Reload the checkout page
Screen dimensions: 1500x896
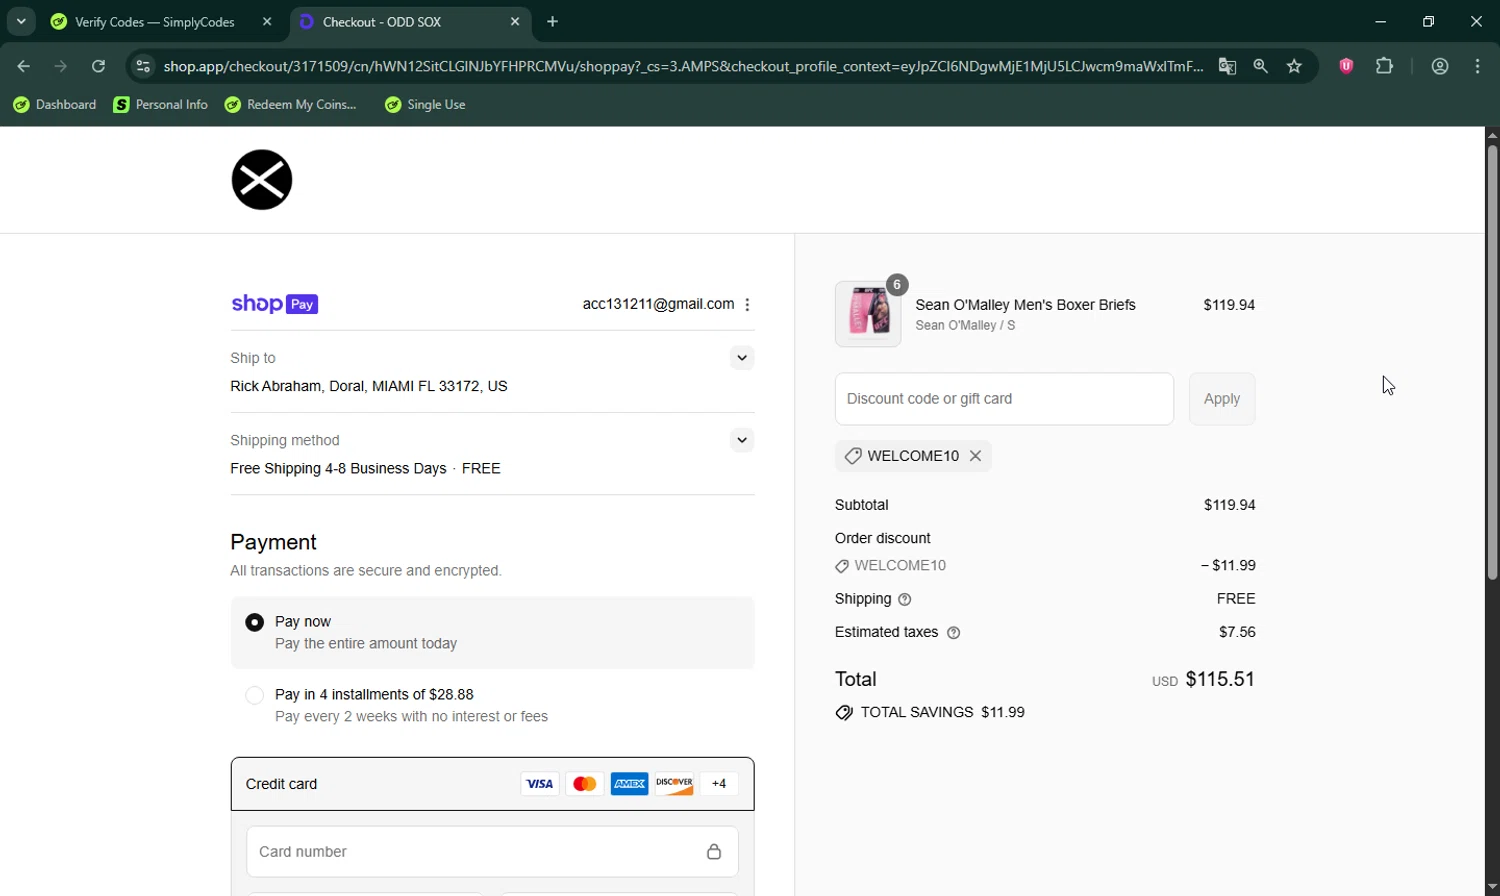98,67
